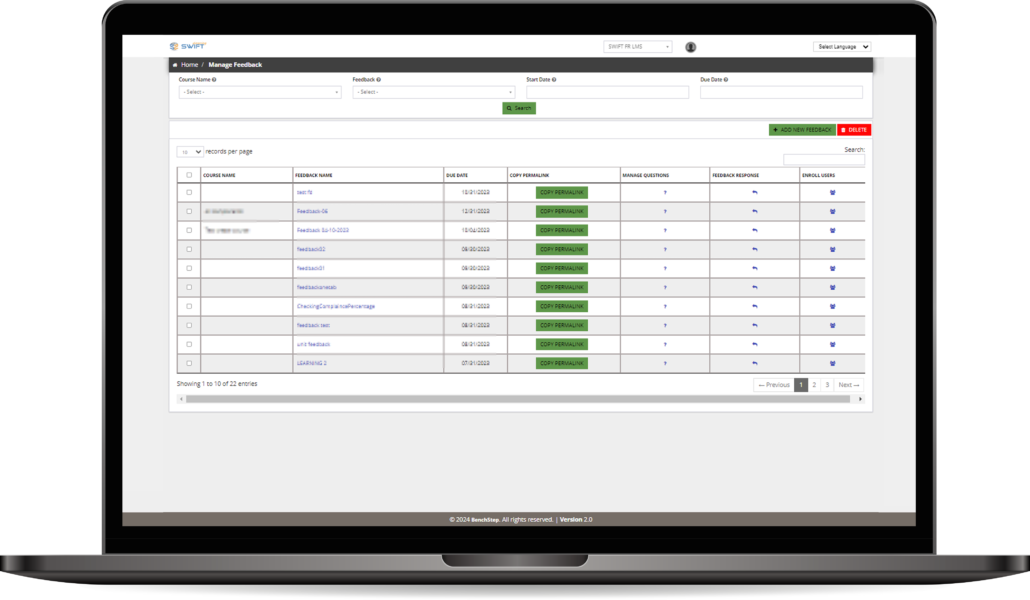The image size is (1030, 600).
Task: Toggle the select-all header checkbox
Action: click(189, 175)
